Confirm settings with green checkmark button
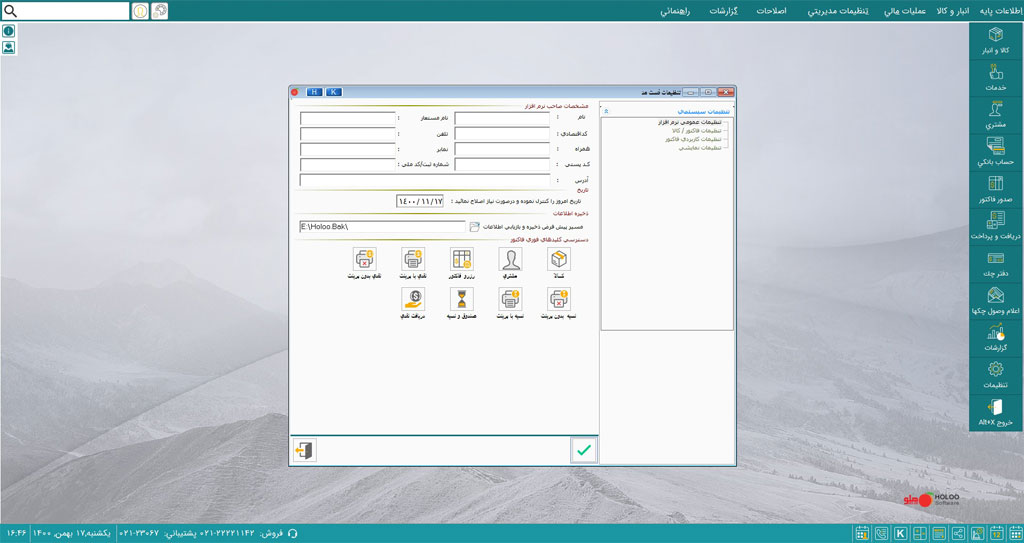 click(x=583, y=450)
